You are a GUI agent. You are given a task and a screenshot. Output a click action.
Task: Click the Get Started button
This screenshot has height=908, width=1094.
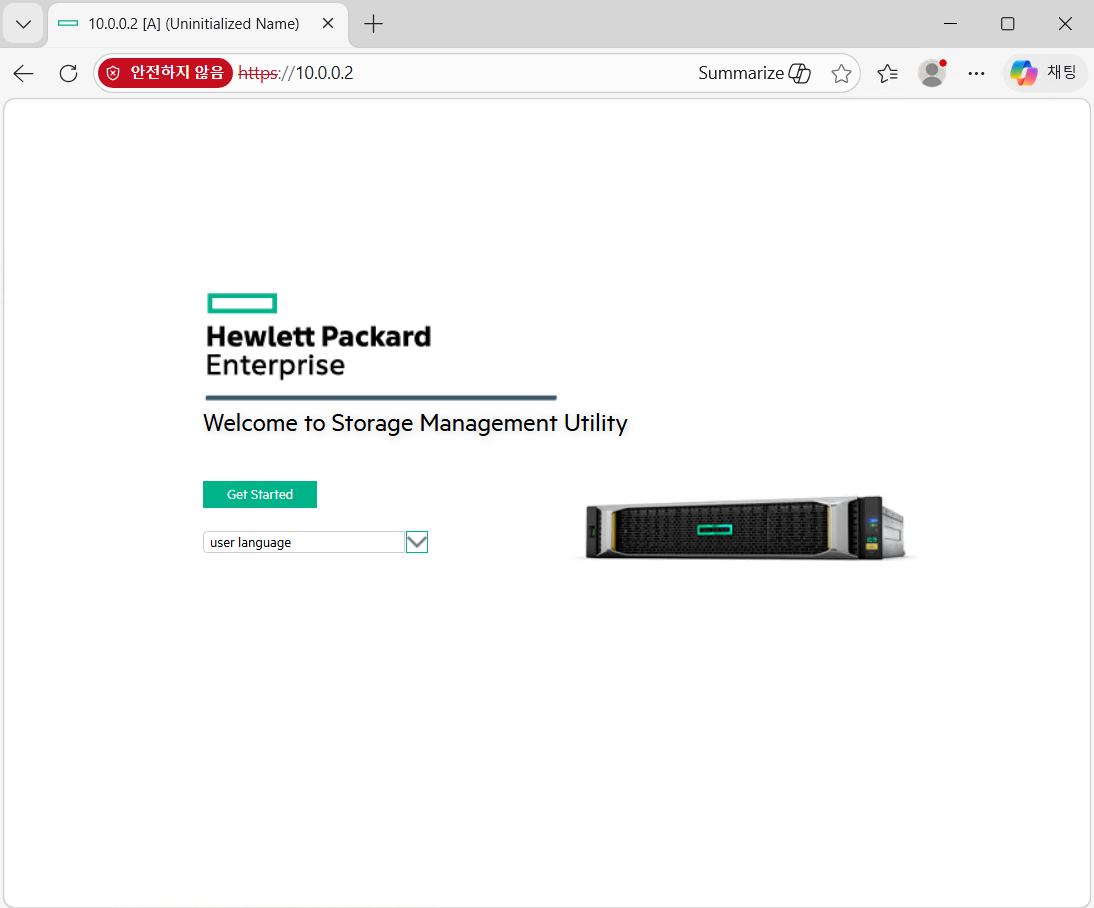[x=260, y=494]
